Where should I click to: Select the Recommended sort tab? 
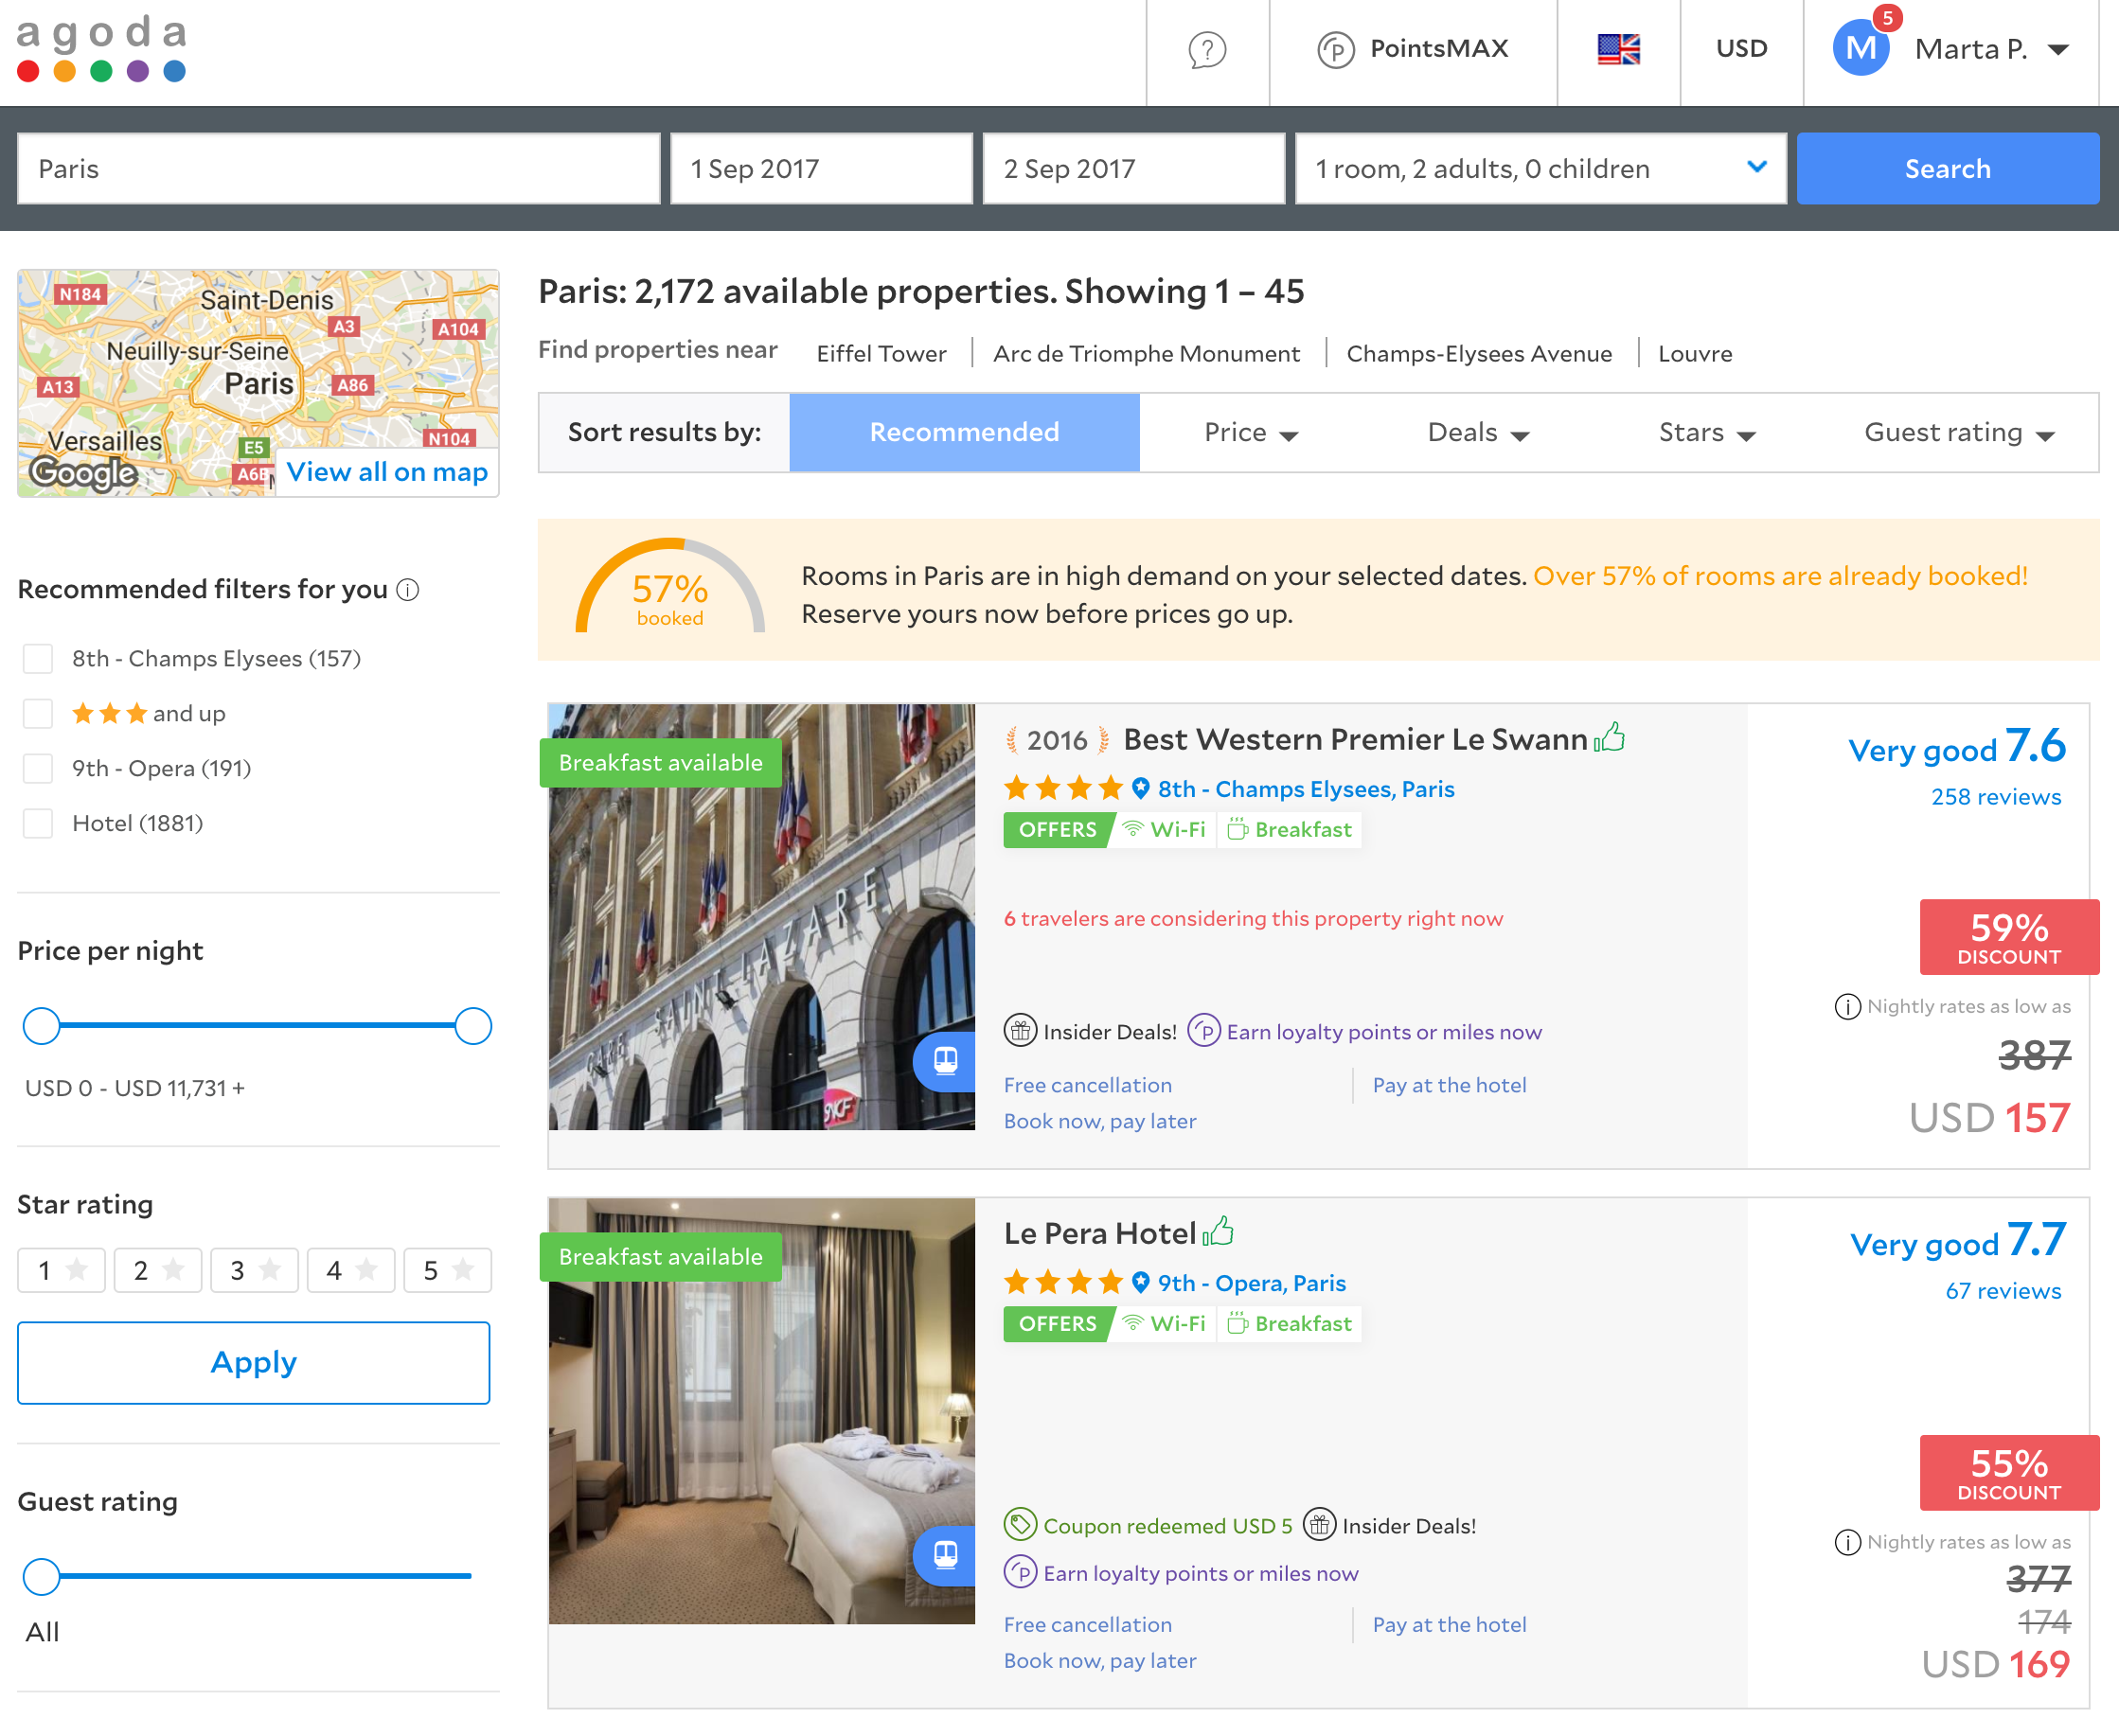pyautogui.click(x=964, y=432)
